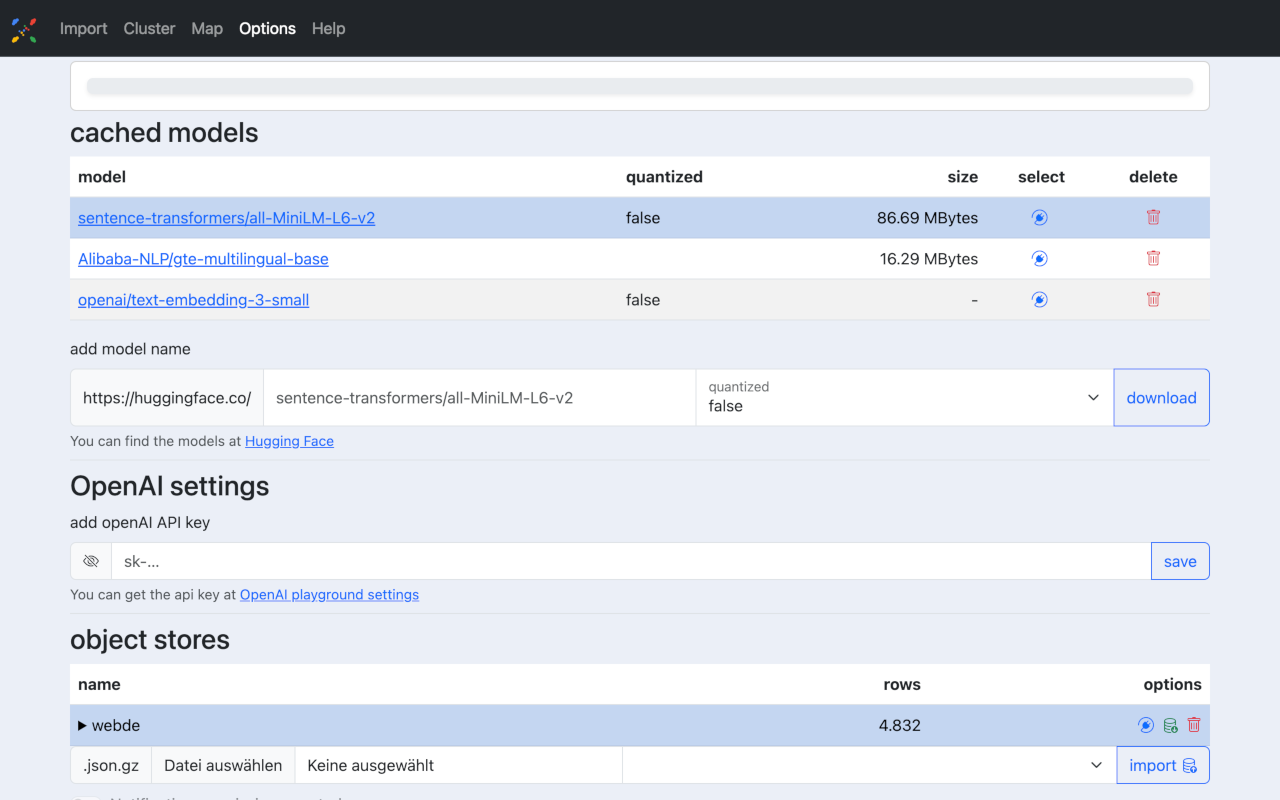This screenshot has height=800, width=1280.
Task: Save the OpenAI API key
Action: 1180,561
